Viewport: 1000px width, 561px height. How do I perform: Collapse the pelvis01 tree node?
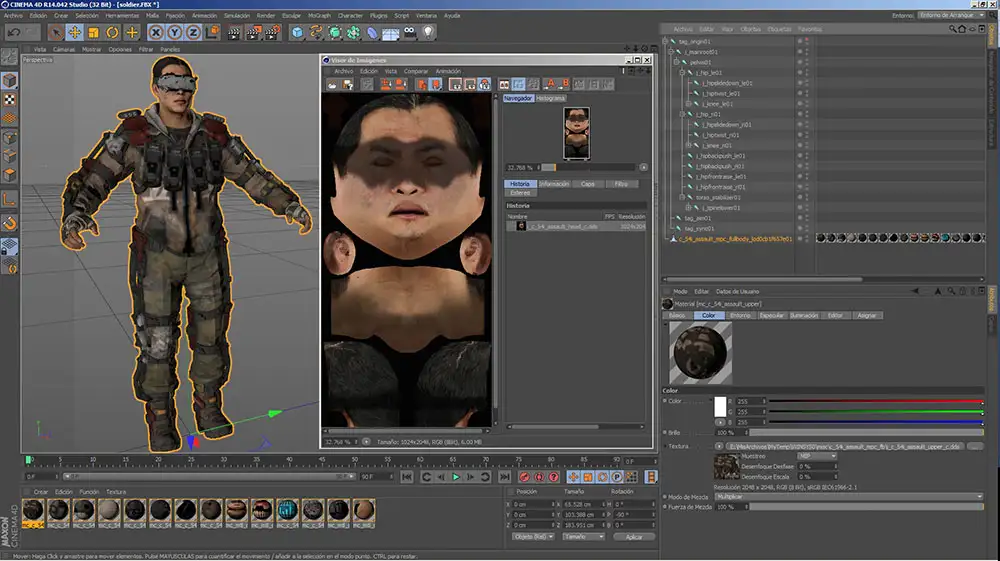pyautogui.click(x=677, y=62)
